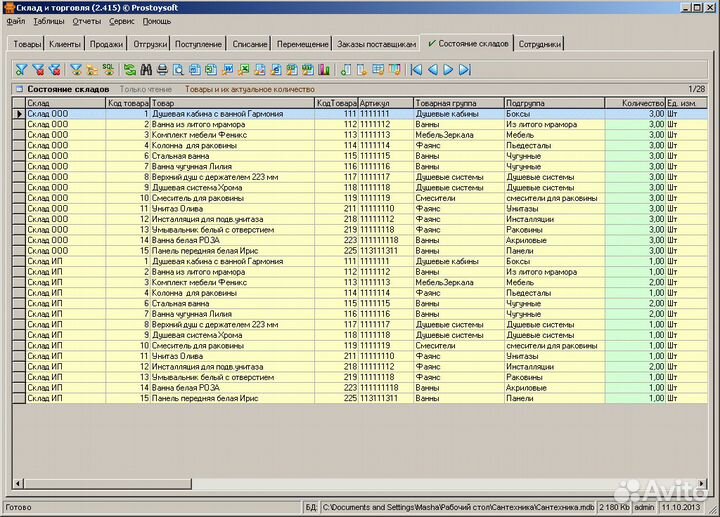Click the green refresh data icon

coord(129,70)
